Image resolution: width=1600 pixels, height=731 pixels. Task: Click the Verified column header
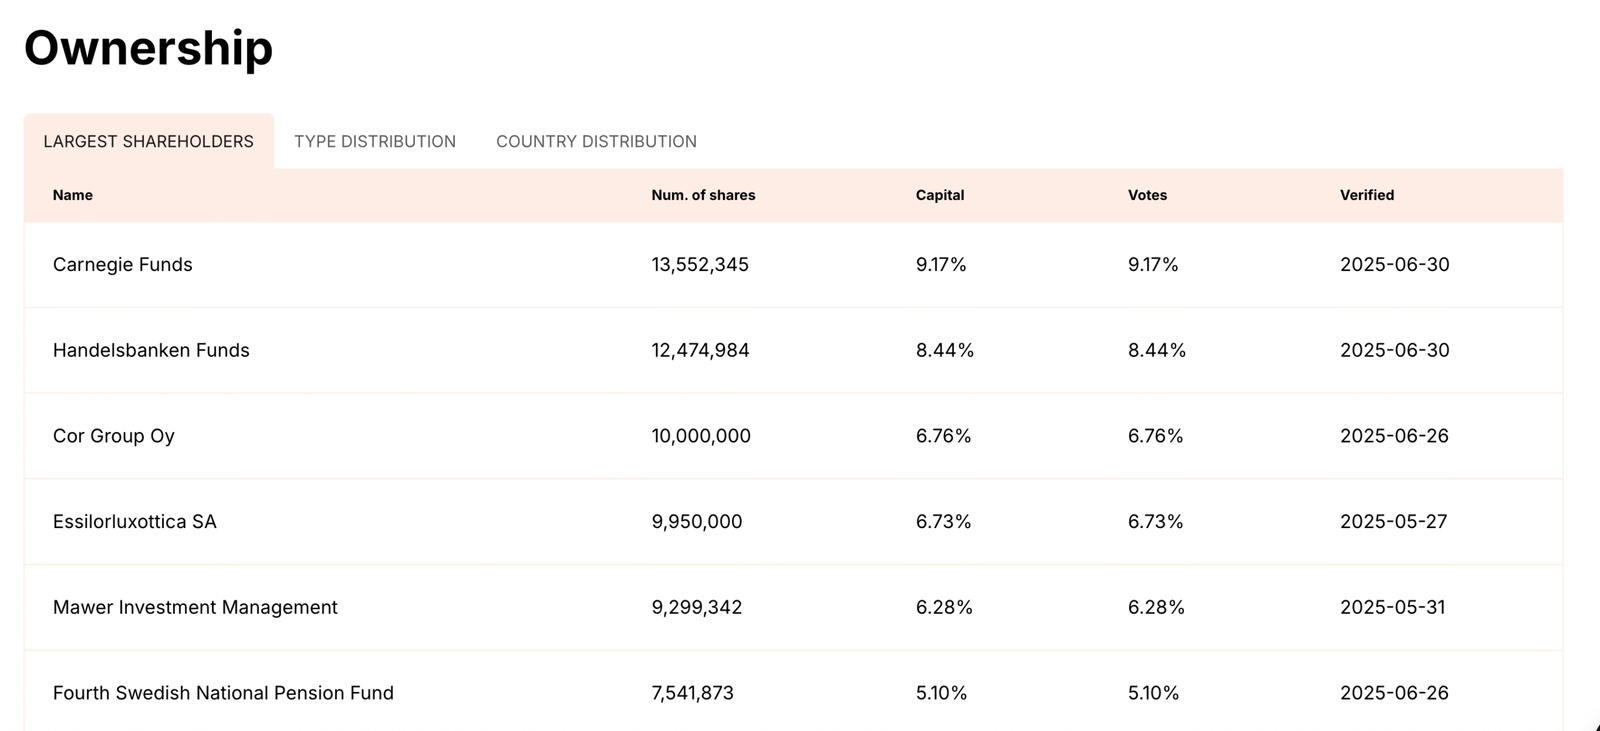point(1367,195)
